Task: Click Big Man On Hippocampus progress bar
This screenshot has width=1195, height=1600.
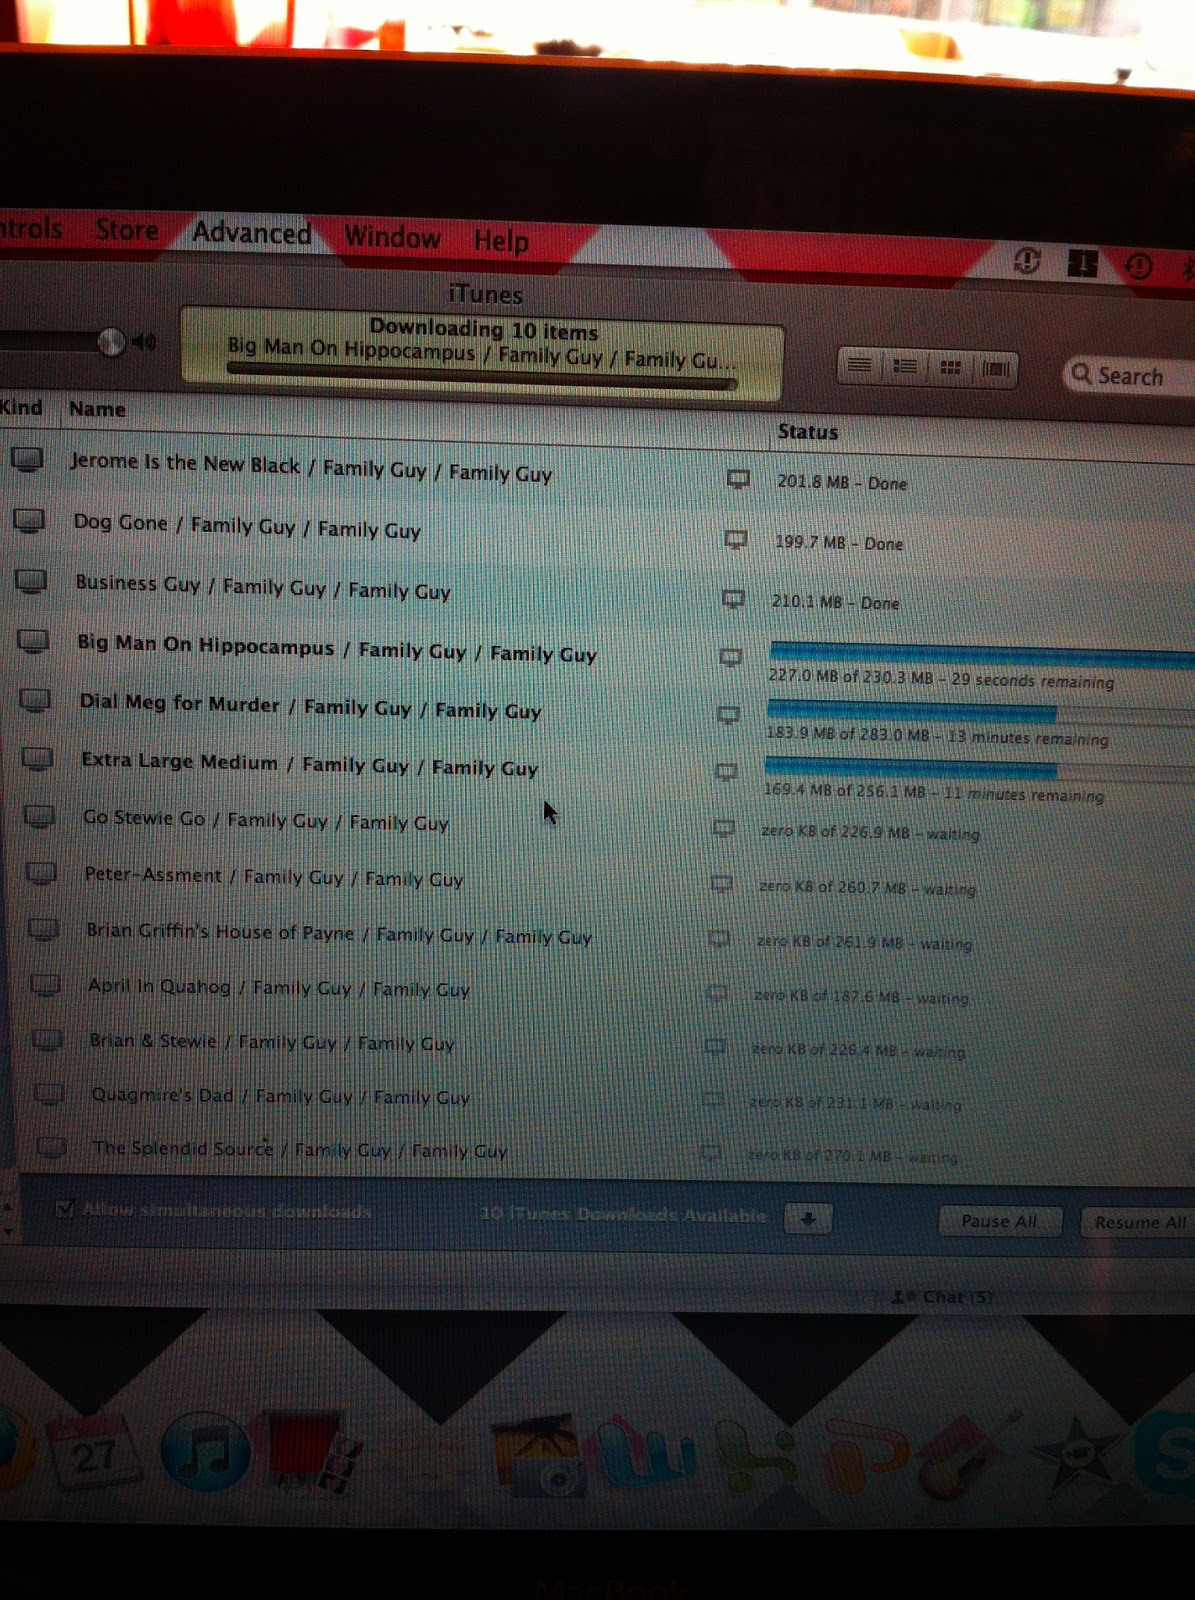Action: [982, 656]
